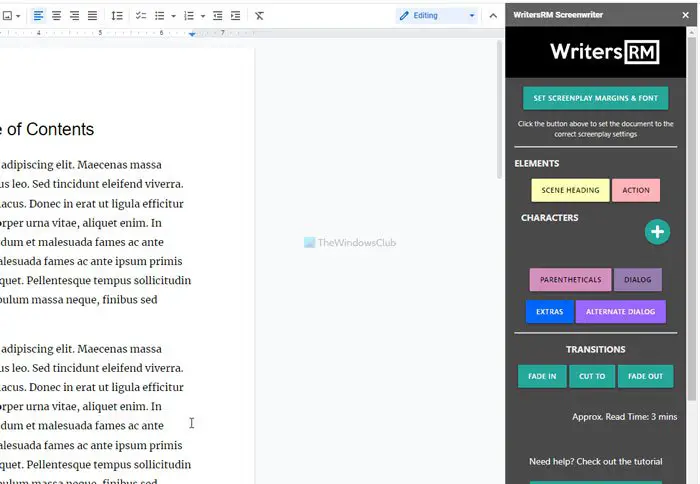Viewport: 700px width, 484px height.
Task: Add a new character with plus
Action: tap(657, 232)
